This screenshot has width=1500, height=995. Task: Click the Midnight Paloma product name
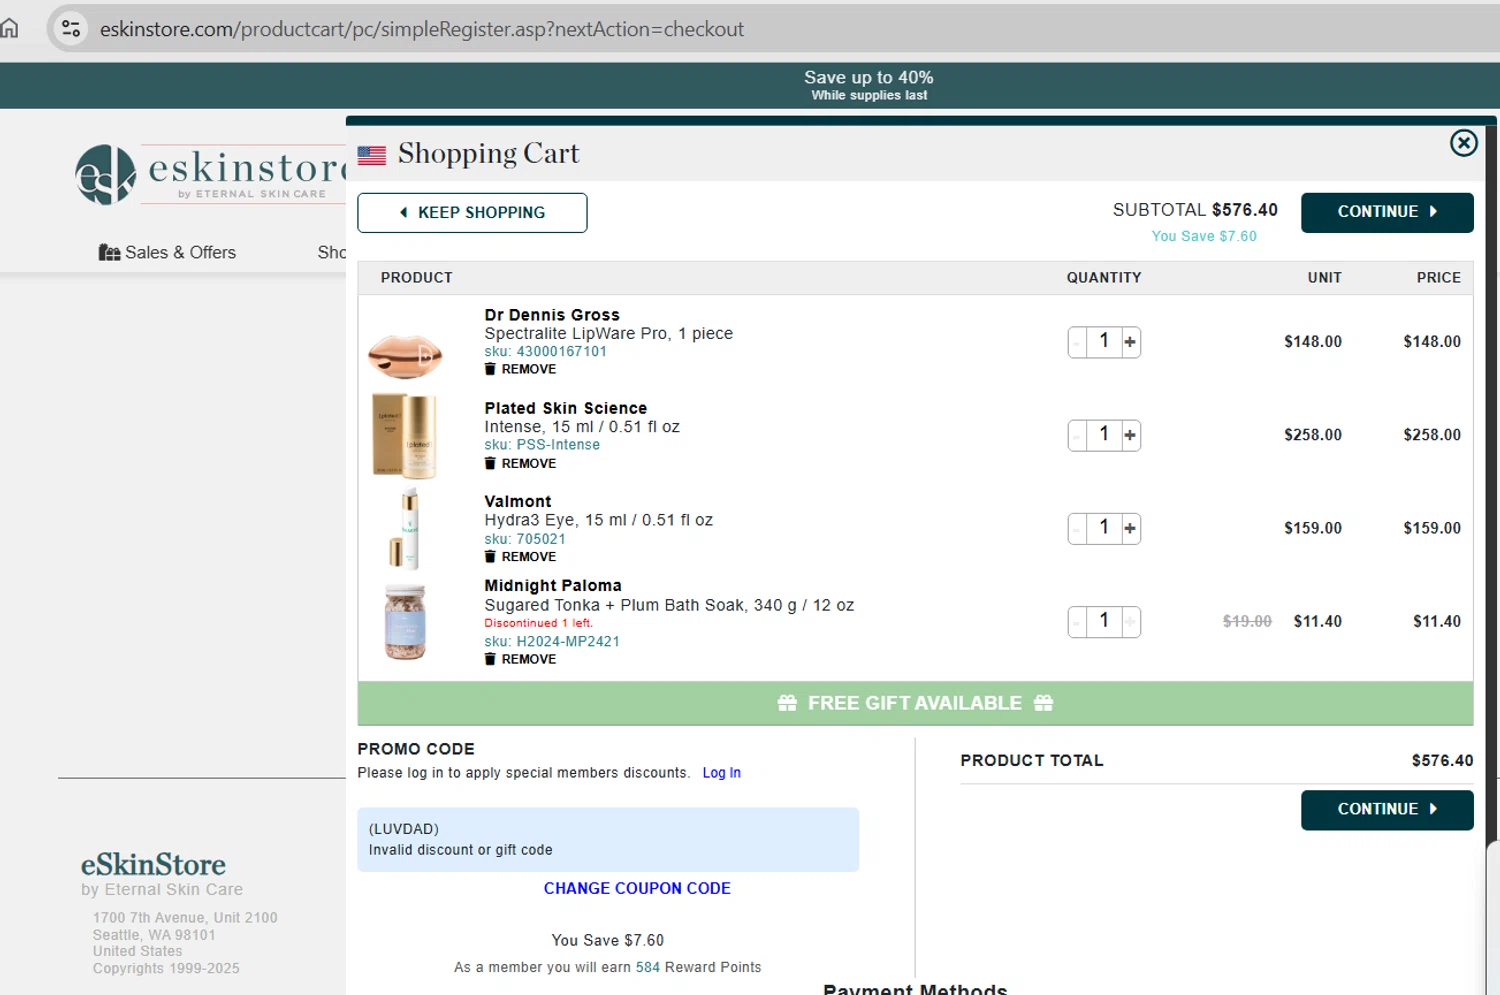pyautogui.click(x=553, y=585)
